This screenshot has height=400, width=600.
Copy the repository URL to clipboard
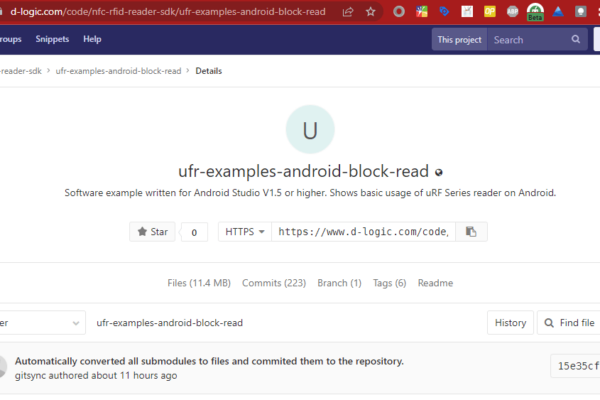471,232
